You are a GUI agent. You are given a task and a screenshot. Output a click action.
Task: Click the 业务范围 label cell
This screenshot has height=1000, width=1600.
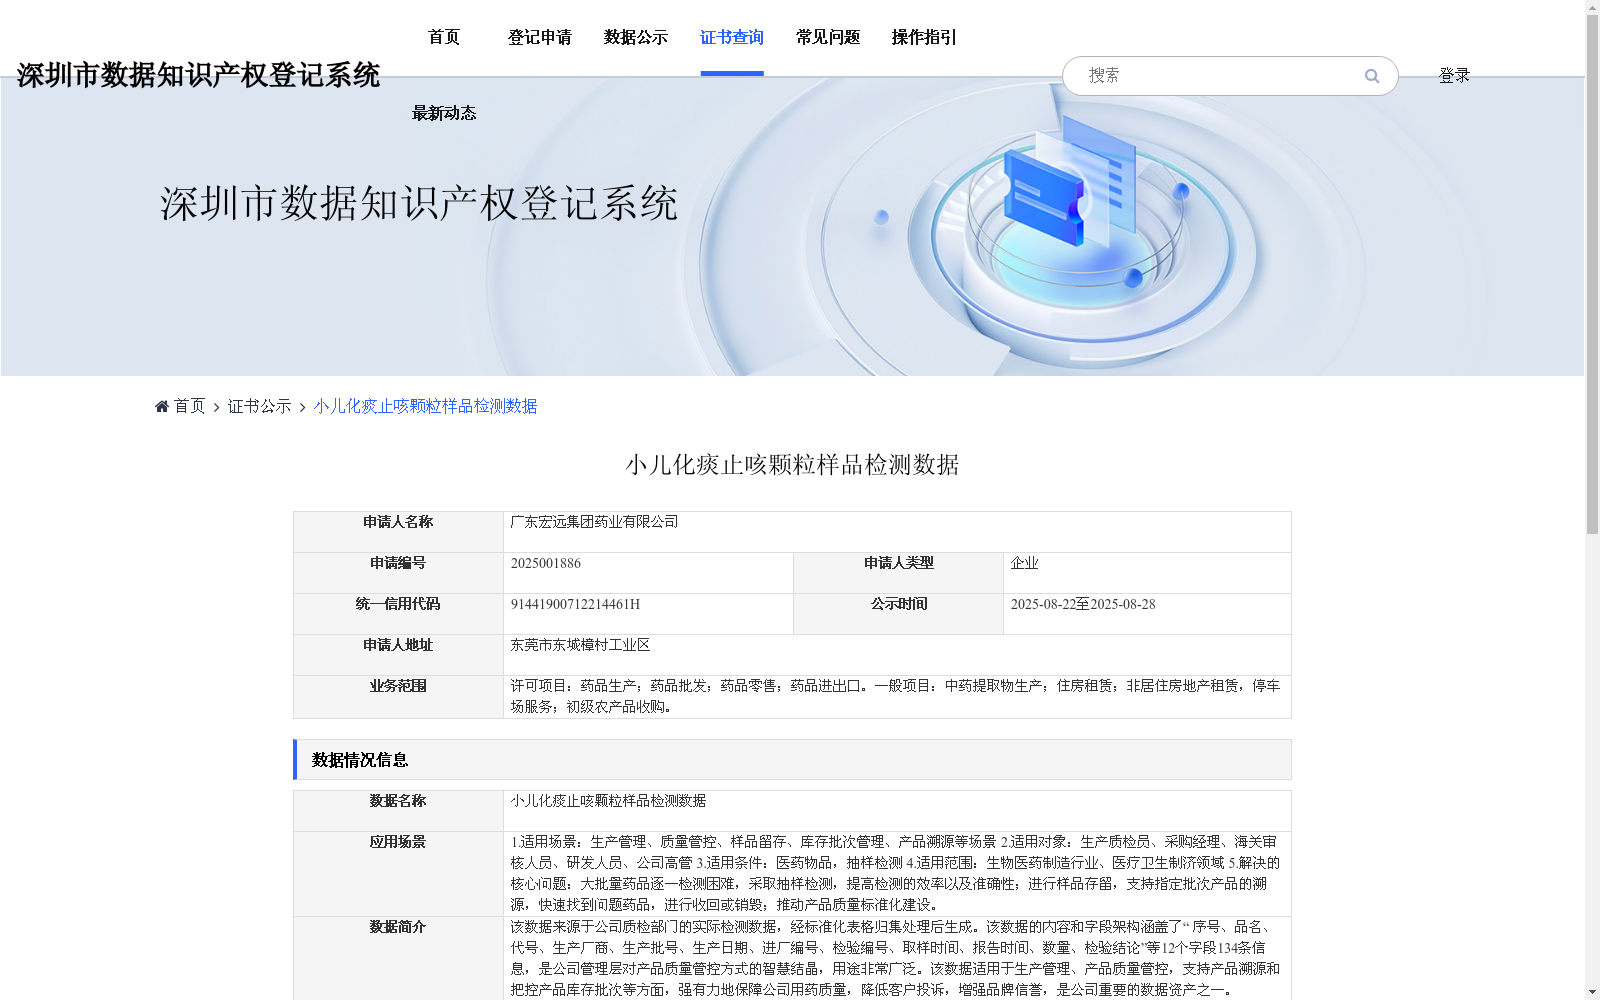point(398,697)
